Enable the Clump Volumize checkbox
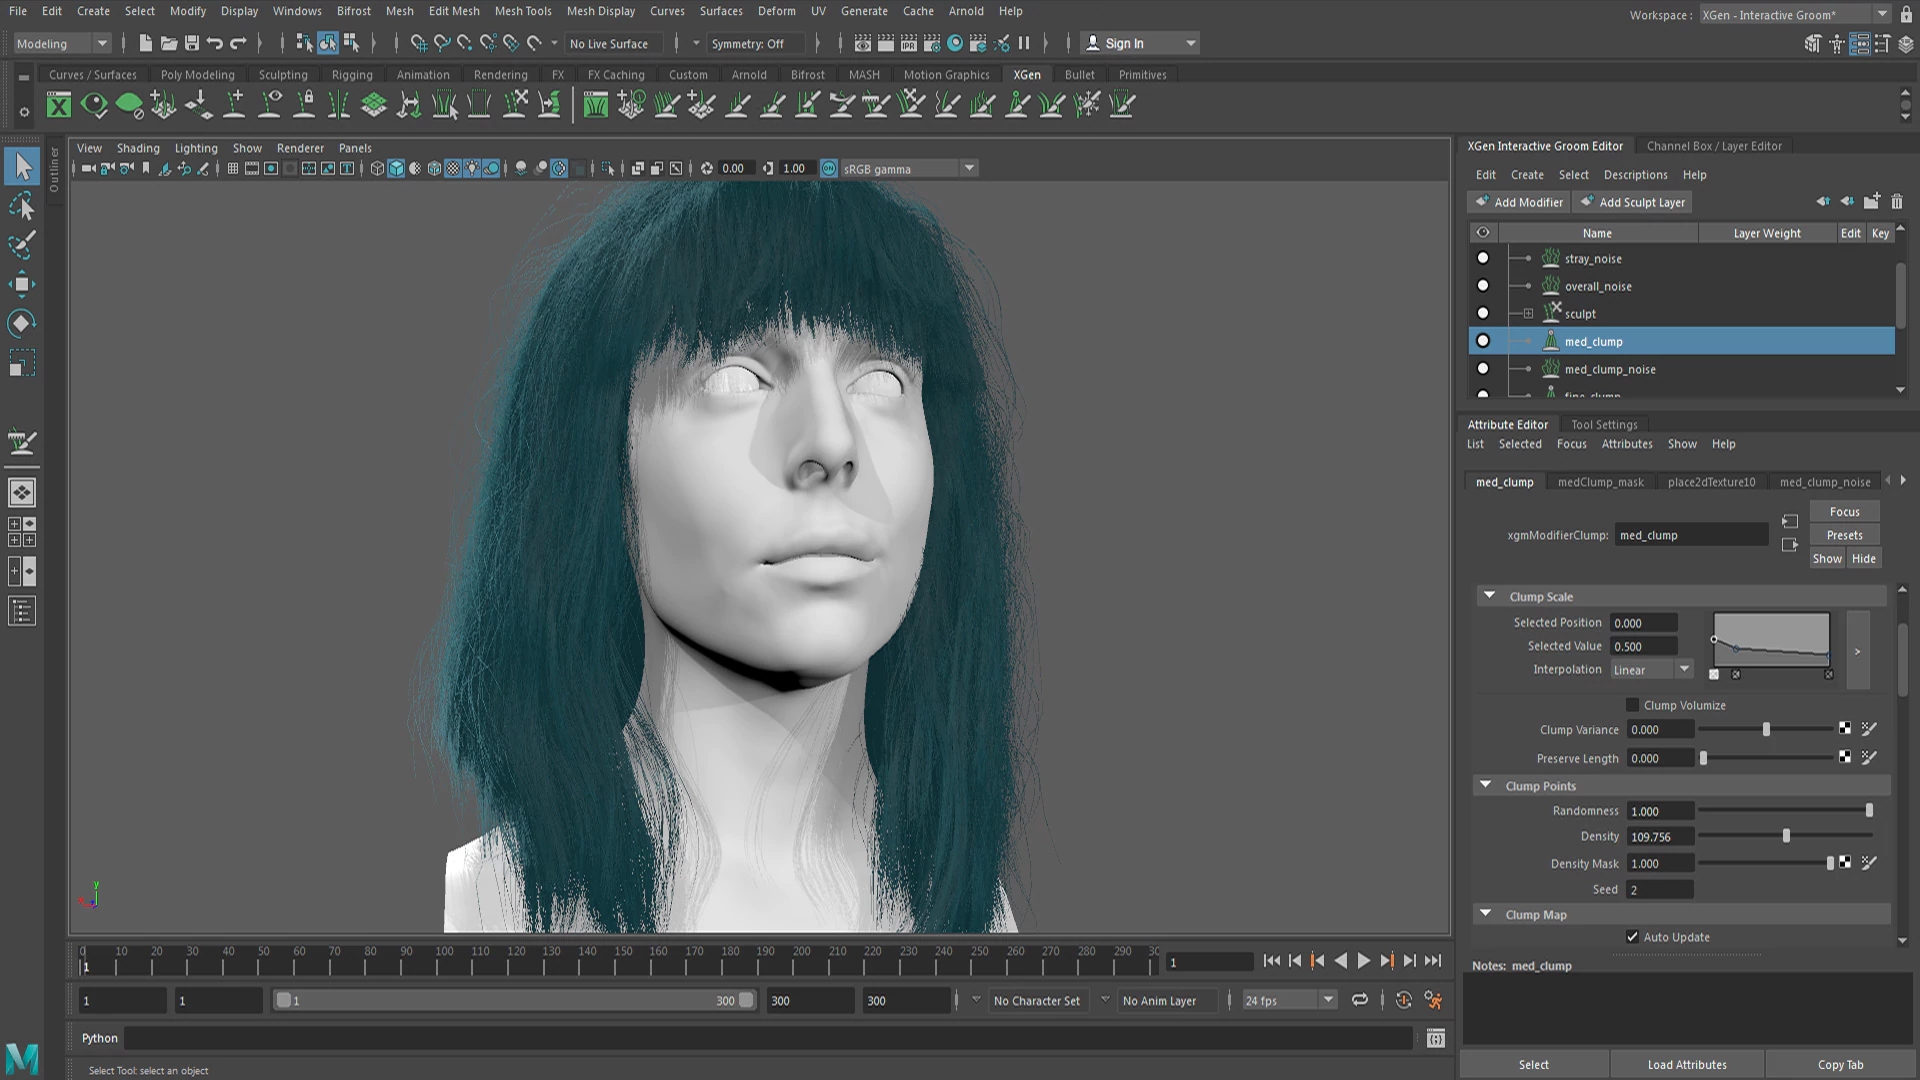This screenshot has width=1920, height=1080. (x=1632, y=705)
